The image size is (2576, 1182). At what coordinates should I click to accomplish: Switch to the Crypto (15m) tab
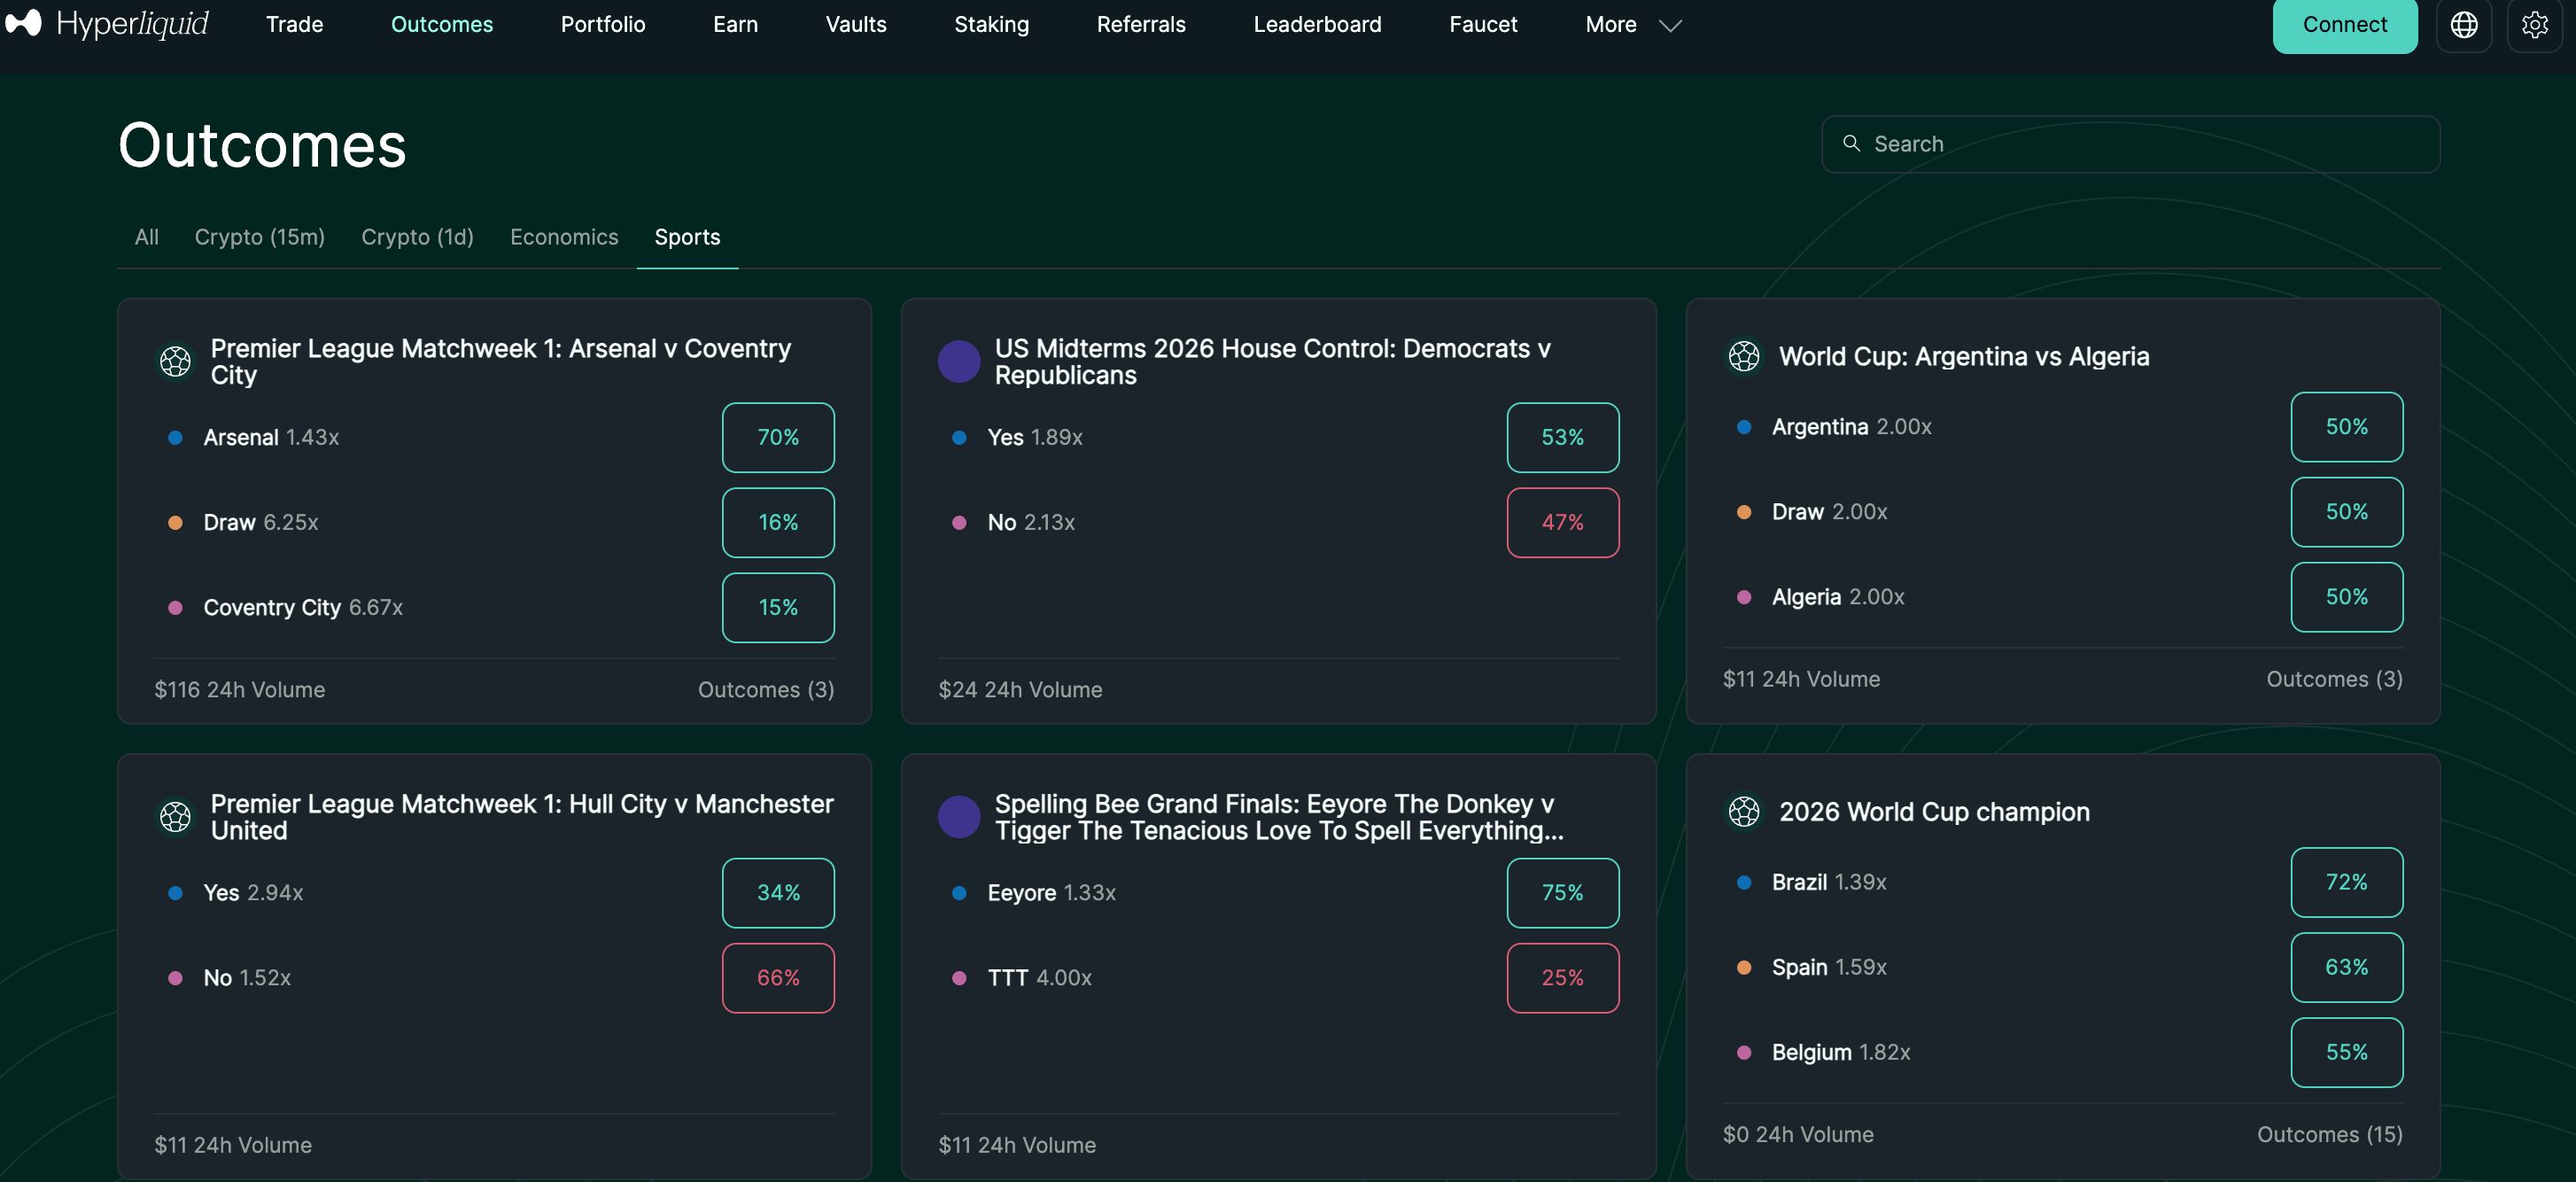click(x=259, y=237)
